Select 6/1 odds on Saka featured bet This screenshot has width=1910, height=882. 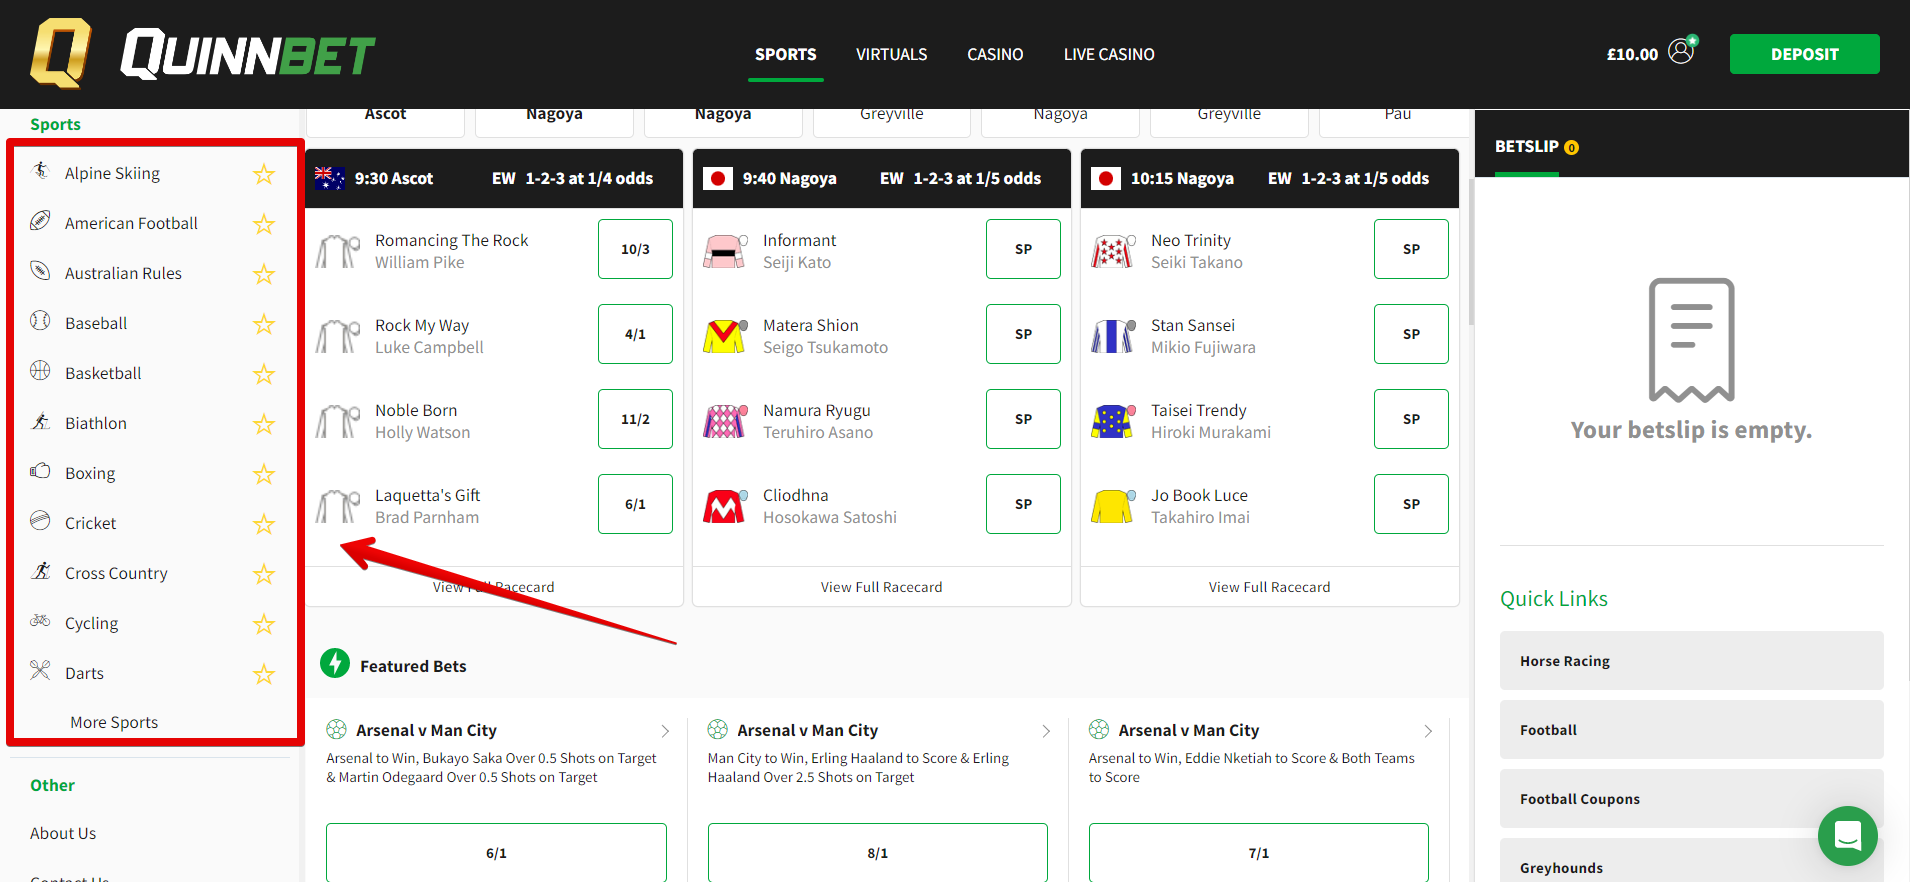point(496,853)
